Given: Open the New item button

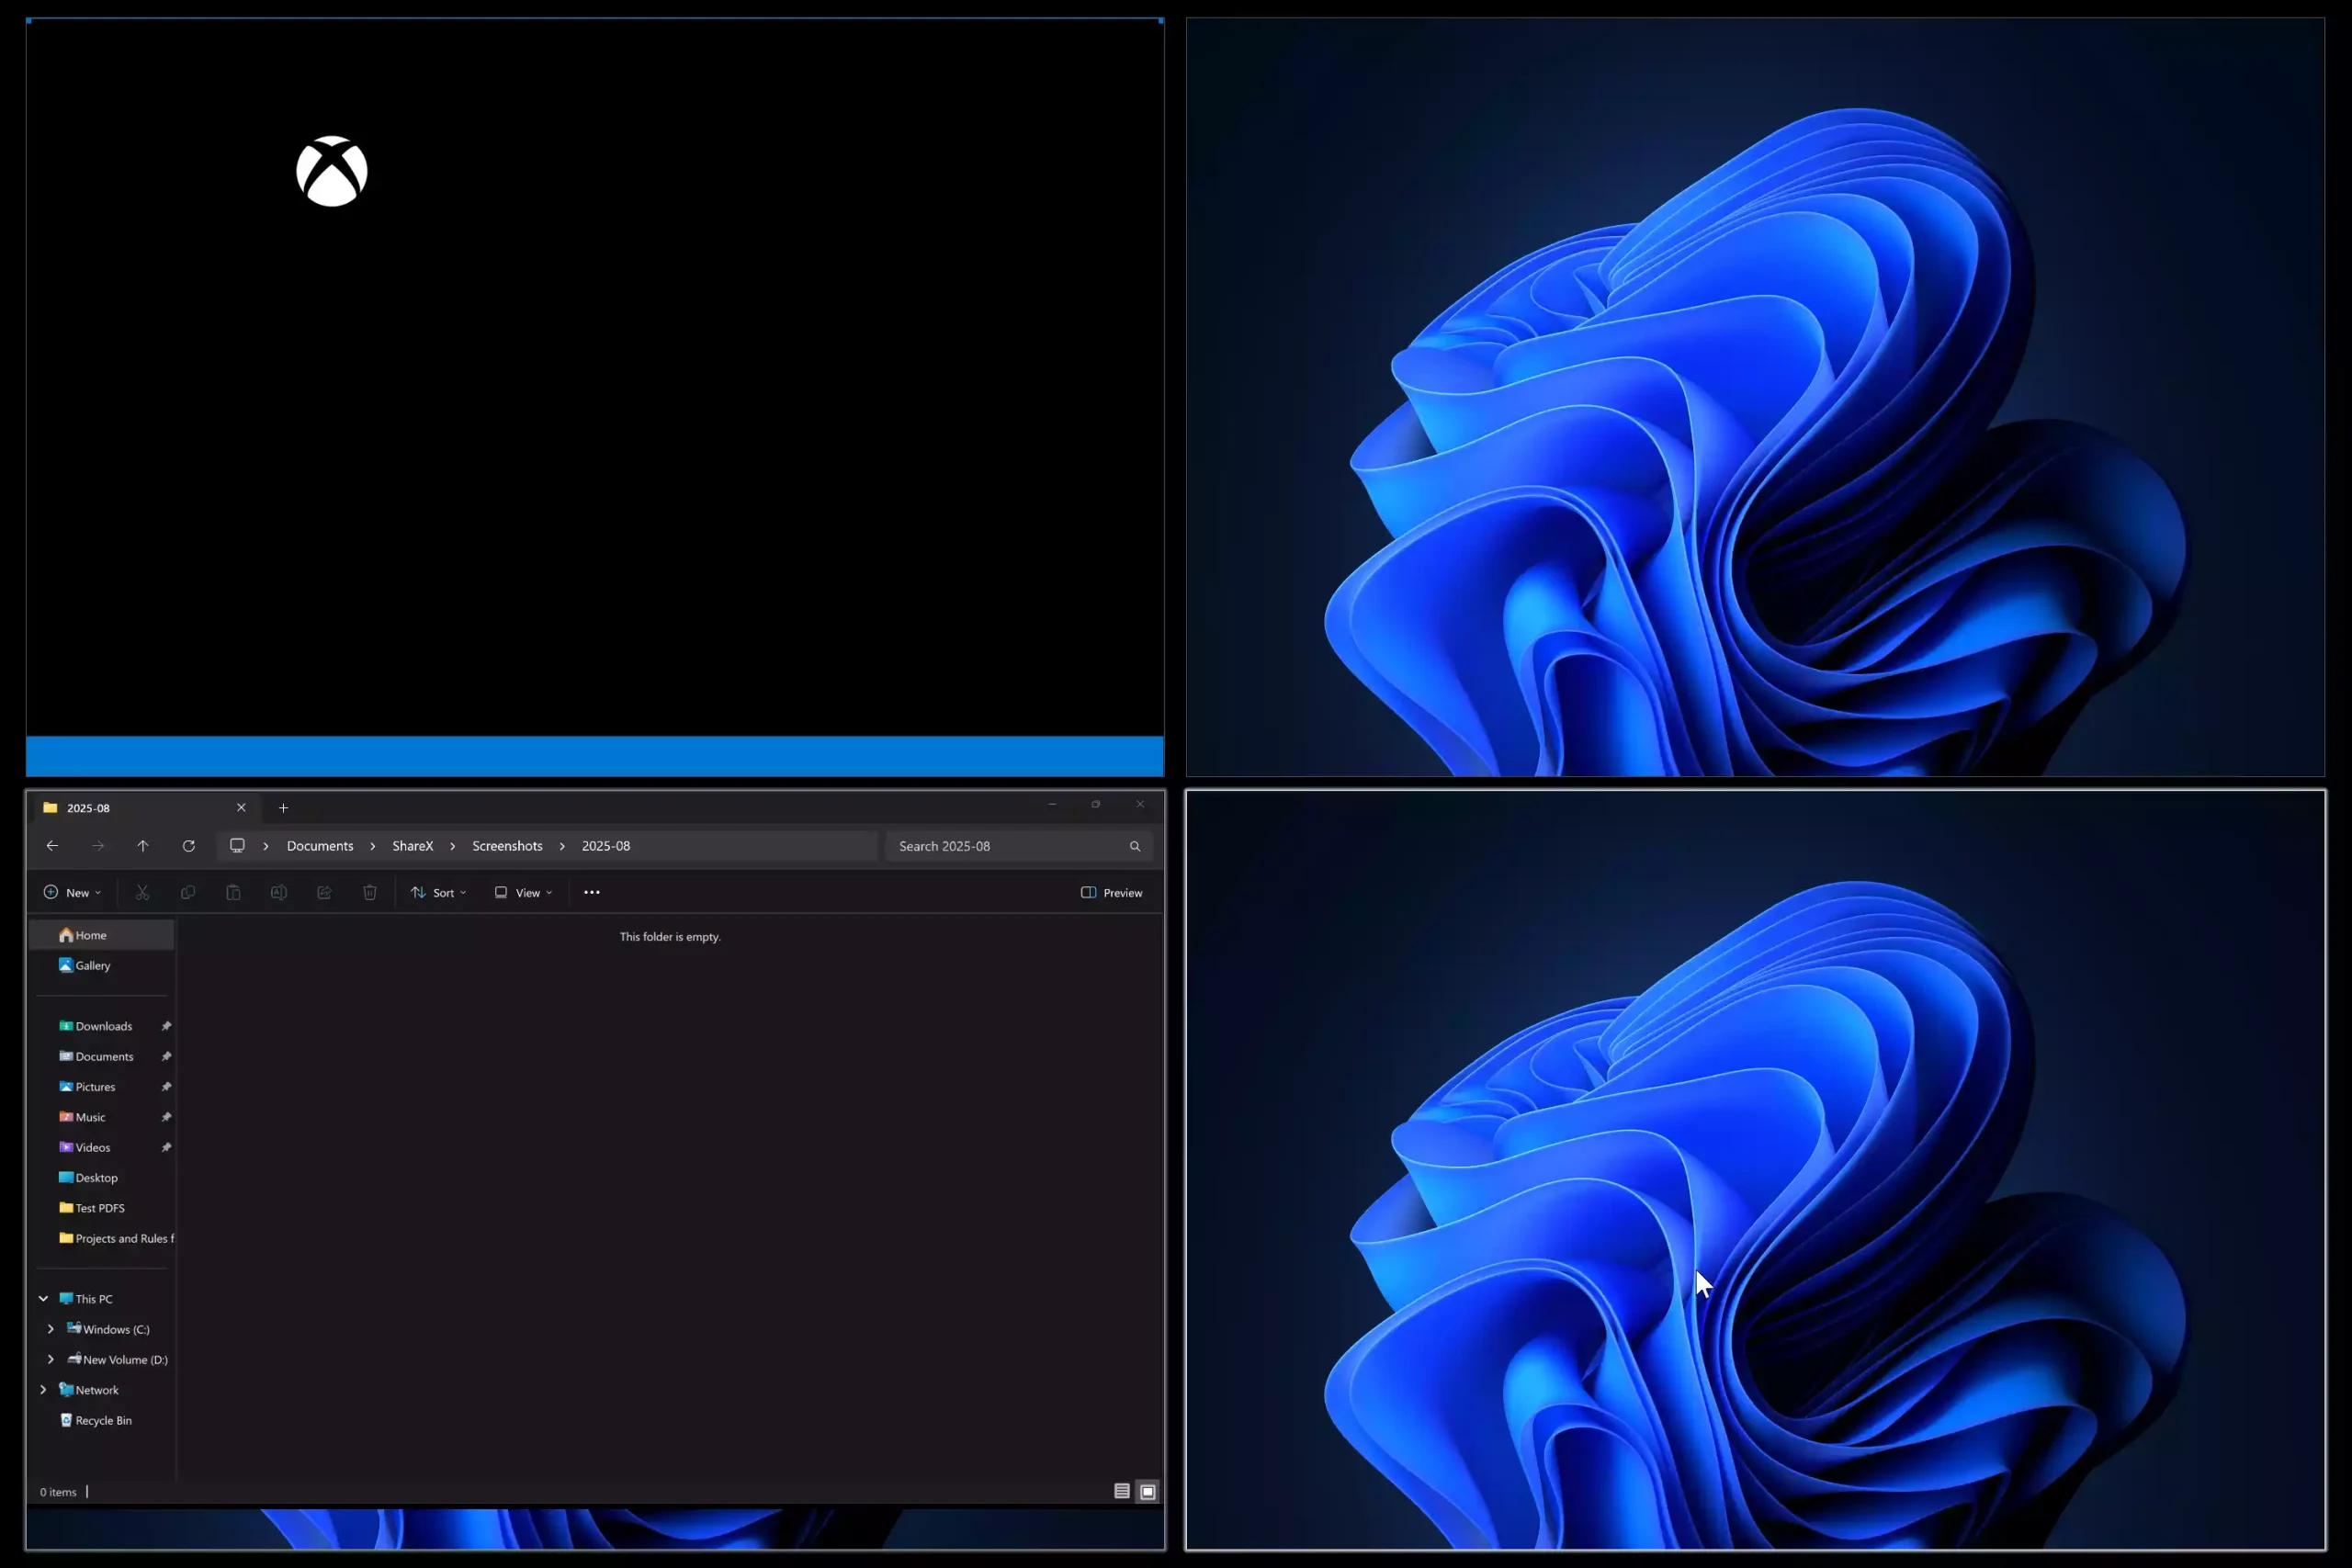Looking at the screenshot, I should [72, 892].
